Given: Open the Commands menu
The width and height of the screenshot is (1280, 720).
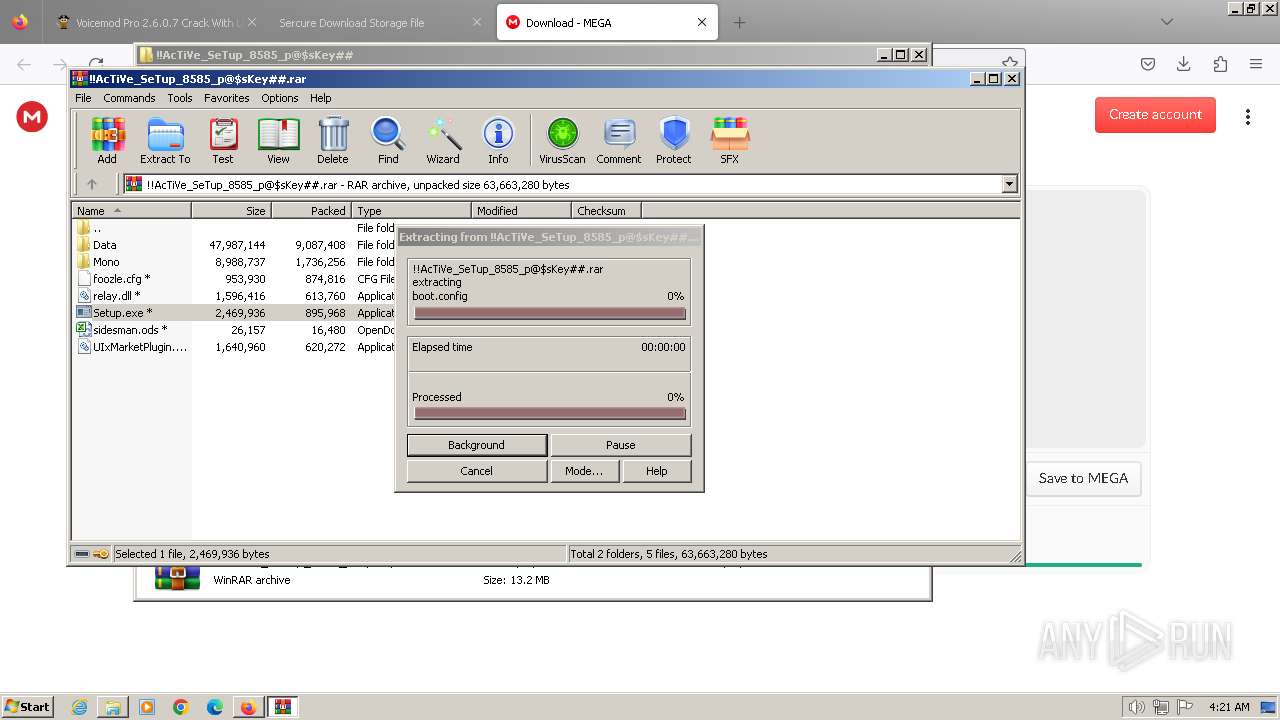Looking at the screenshot, I should pos(129,98).
